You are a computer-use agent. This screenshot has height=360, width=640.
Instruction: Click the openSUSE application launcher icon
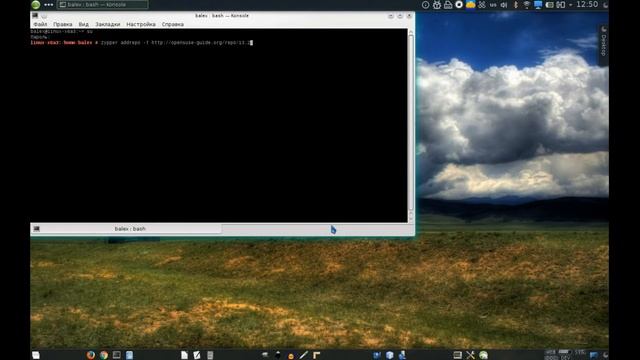click(36, 4)
